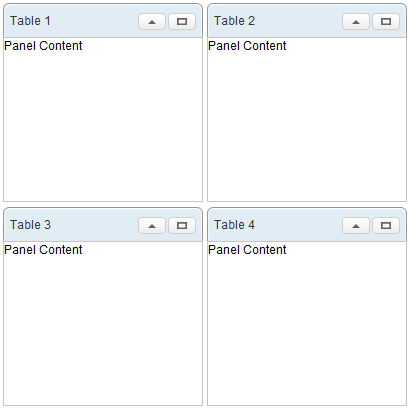
Task: Click Panel Content text in Table 4
Action: 247,250
